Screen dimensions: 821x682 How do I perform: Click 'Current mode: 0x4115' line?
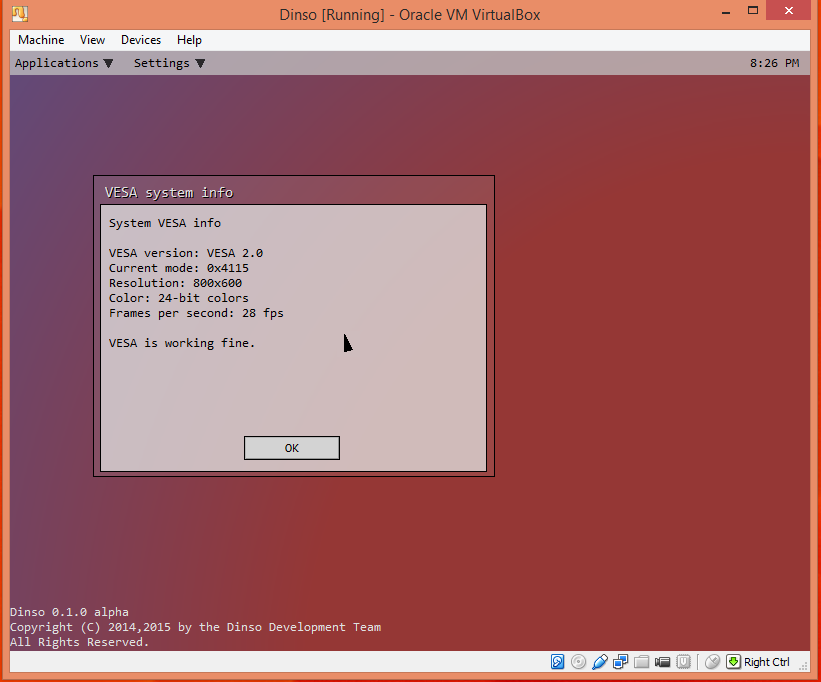coord(179,268)
